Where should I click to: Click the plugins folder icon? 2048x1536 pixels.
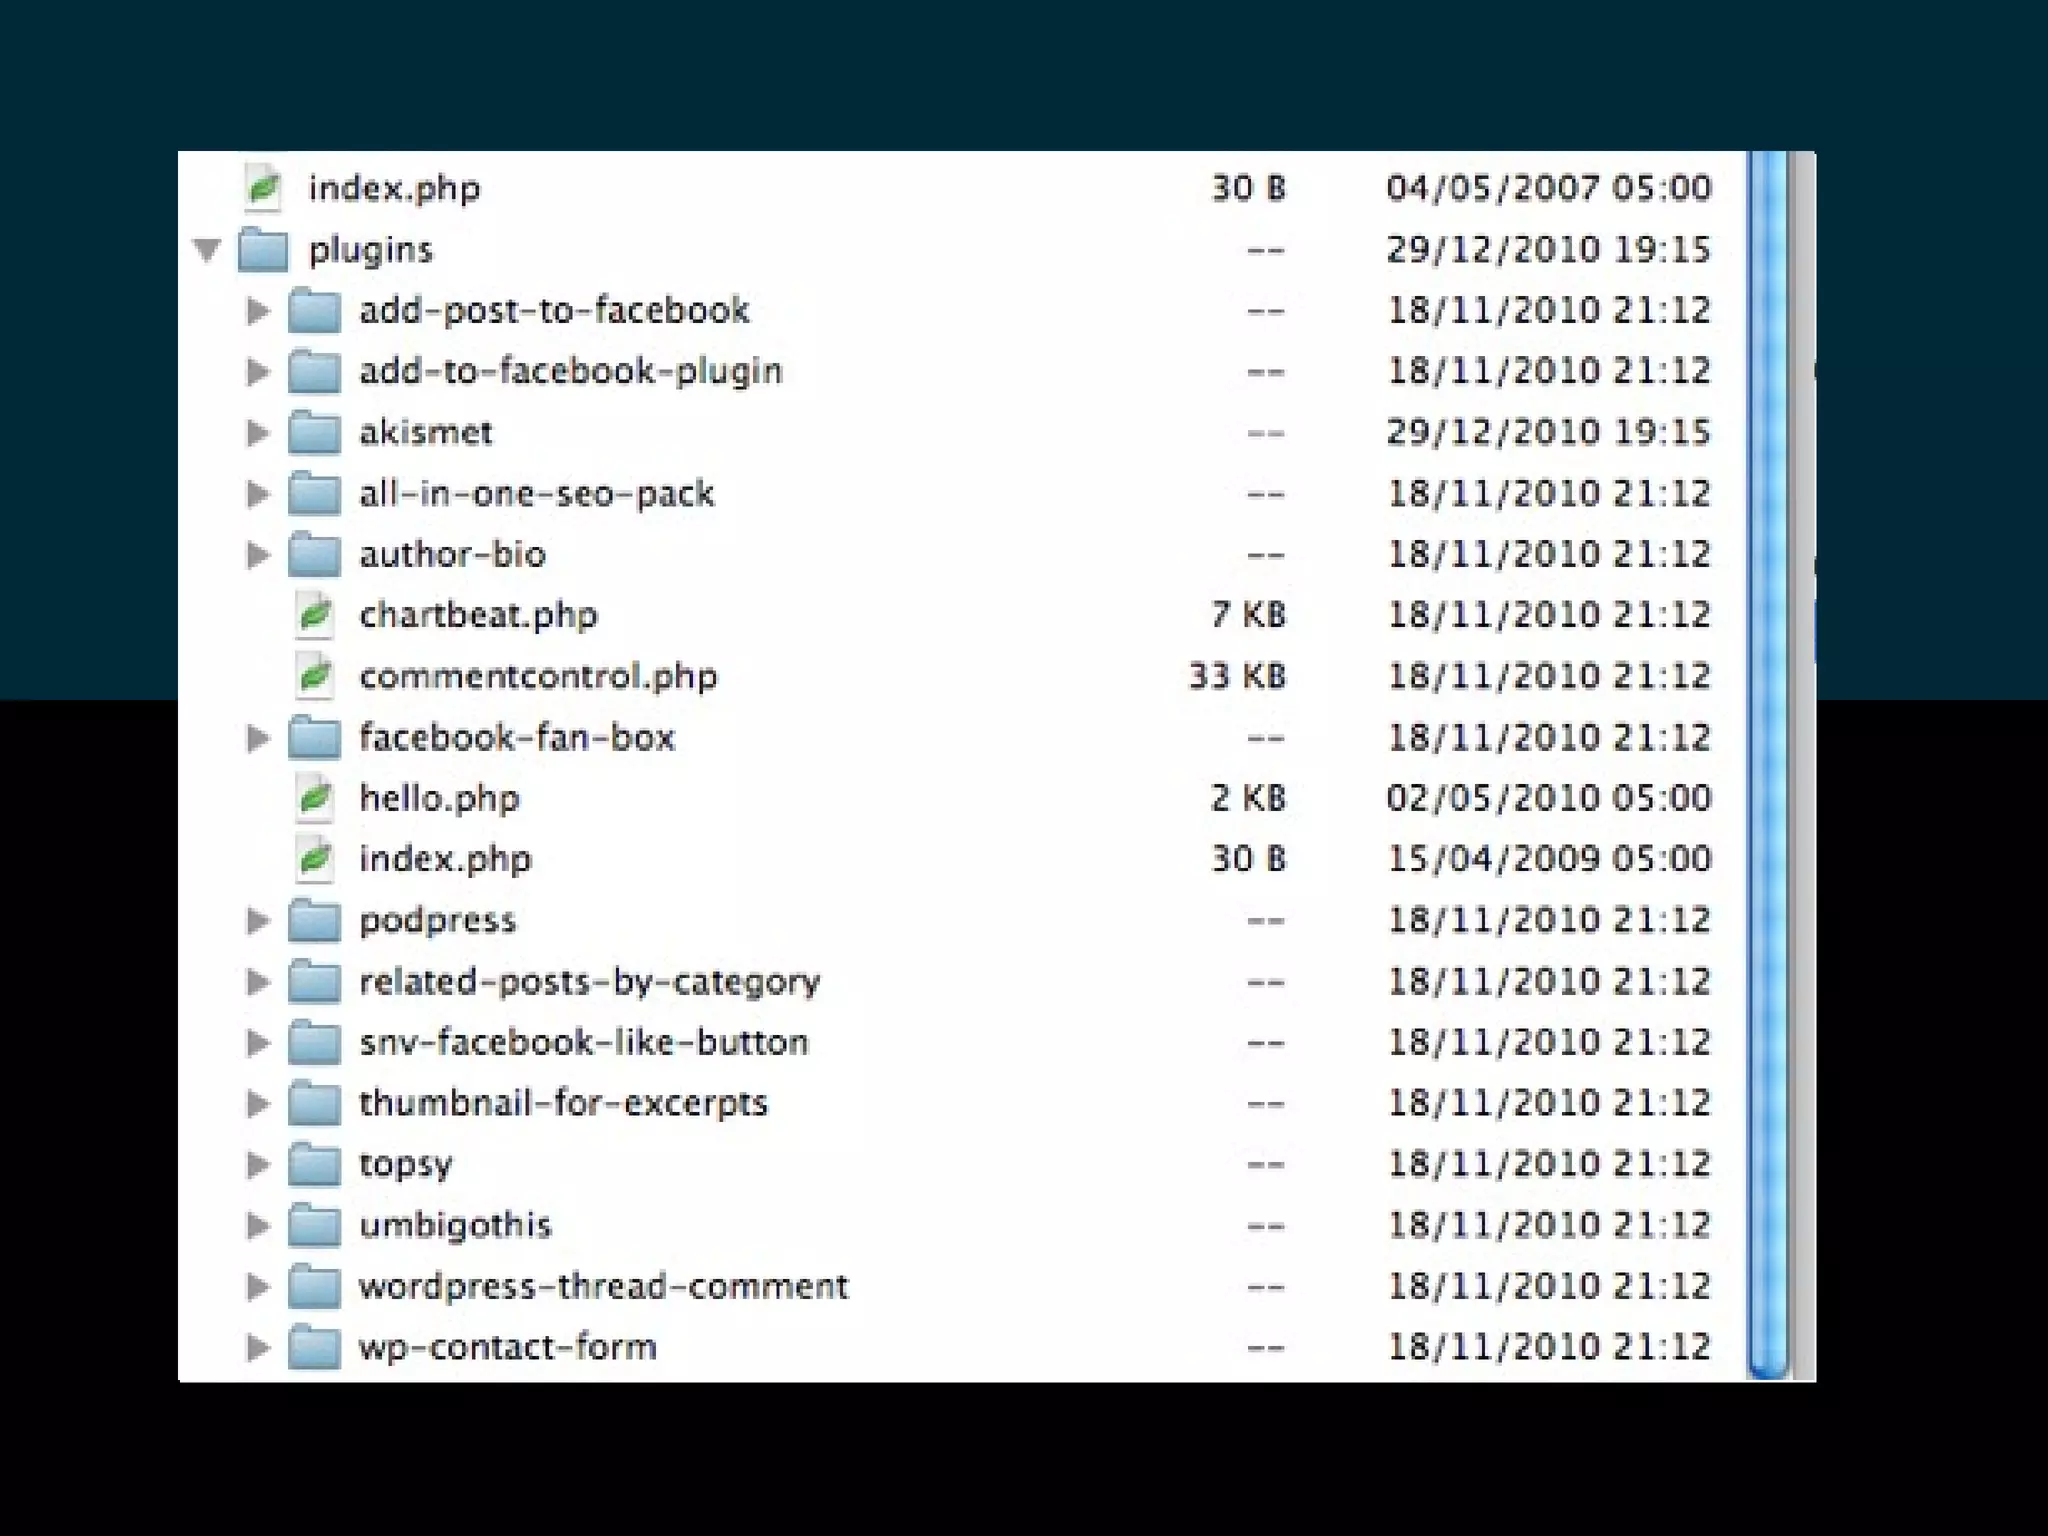pyautogui.click(x=263, y=250)
